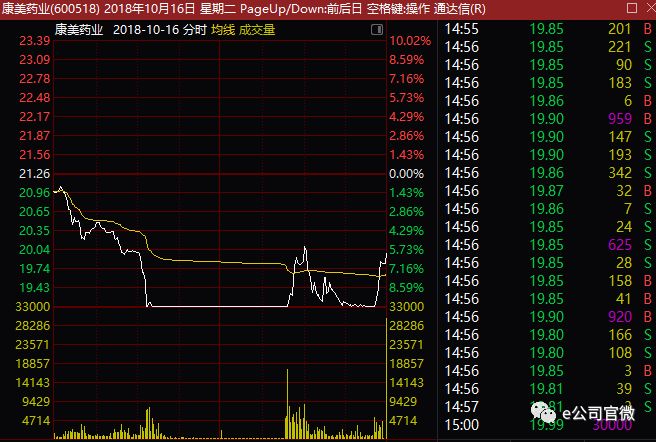Click the afternoon price peak near 20.04

tap(305, 248)
